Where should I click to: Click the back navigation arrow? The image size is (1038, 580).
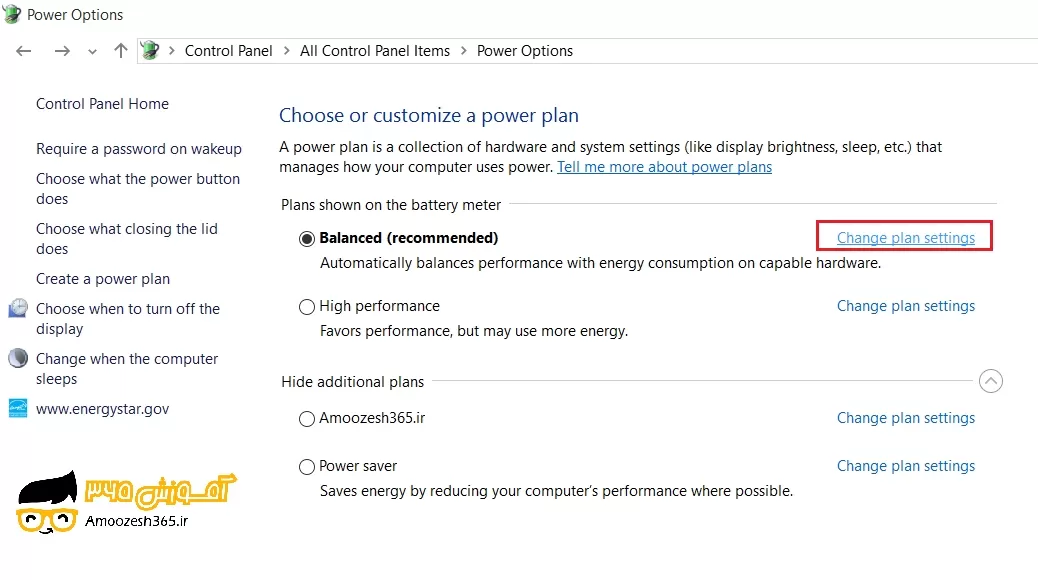click(x=24, y=50)
